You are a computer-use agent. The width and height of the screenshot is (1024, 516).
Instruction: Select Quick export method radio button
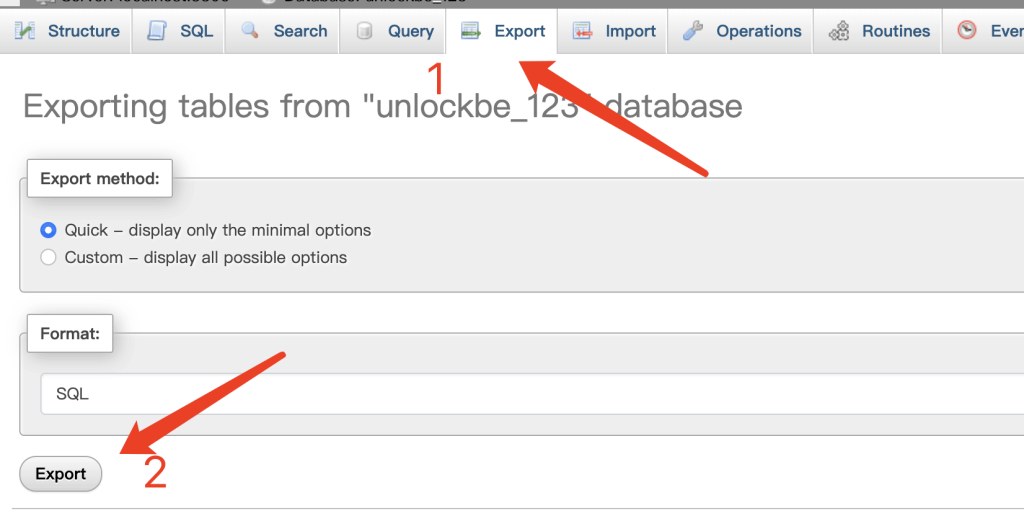48,230
